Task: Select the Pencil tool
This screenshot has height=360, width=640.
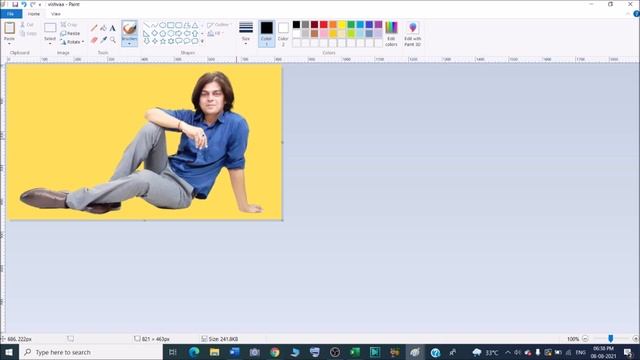Action: 94,28
